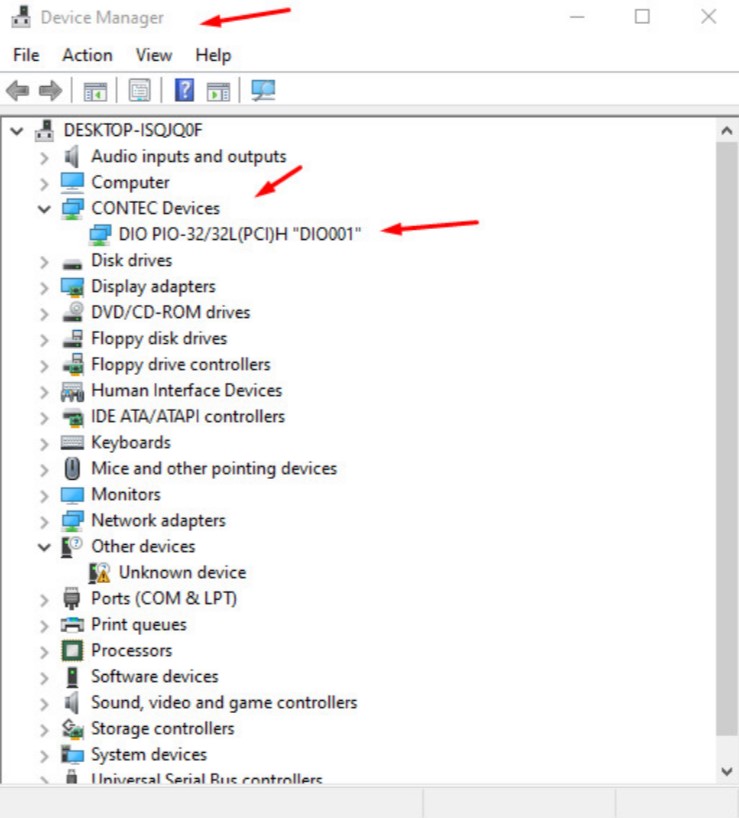Select the Computer tree label
The width and height of the screenshot is (739, 818).
130,183
